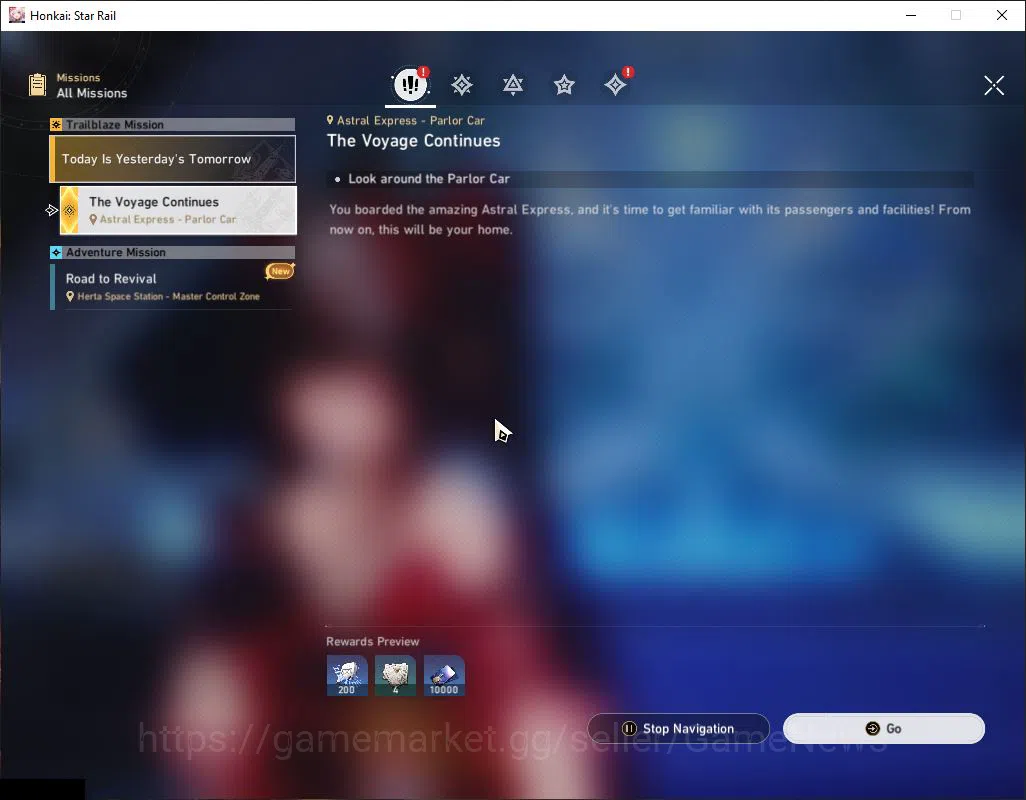Screen dimensions: 1026x800
Task: Click the Trailblaze Mission section header
Action: pos(173,124)
